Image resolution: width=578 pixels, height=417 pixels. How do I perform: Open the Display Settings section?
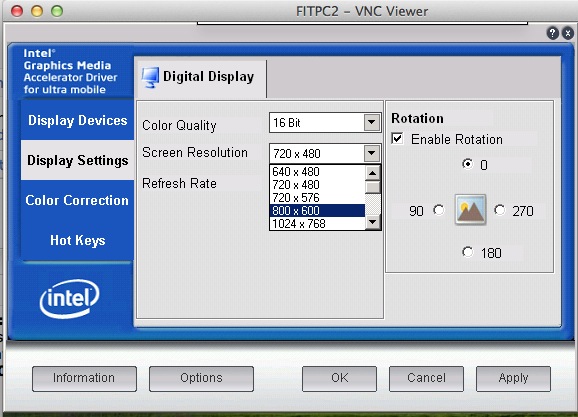77,160
